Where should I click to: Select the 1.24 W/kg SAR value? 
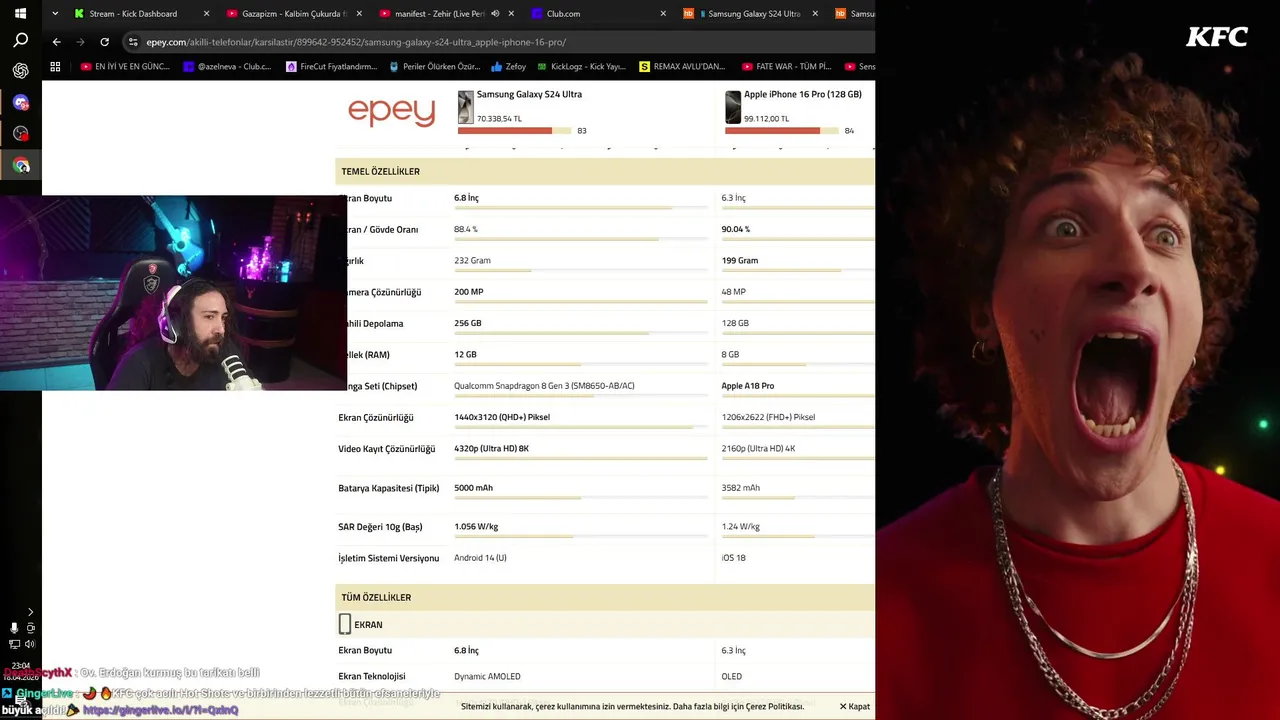pos(740,527)
